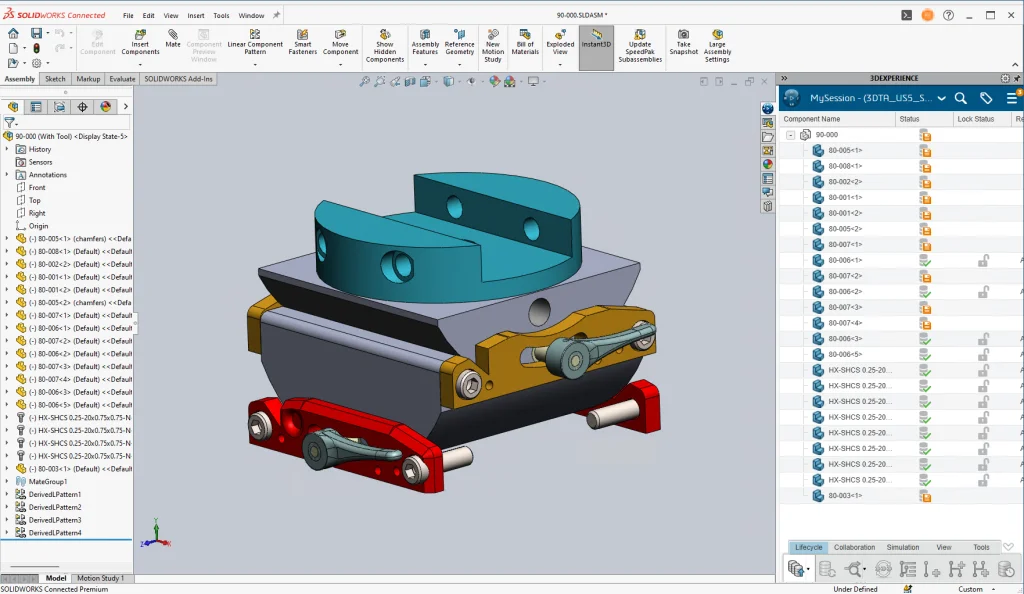Click the Collaboration tab in bottom panel
1024x594 pixels.
pyautogui.click(x=854, y=547)
